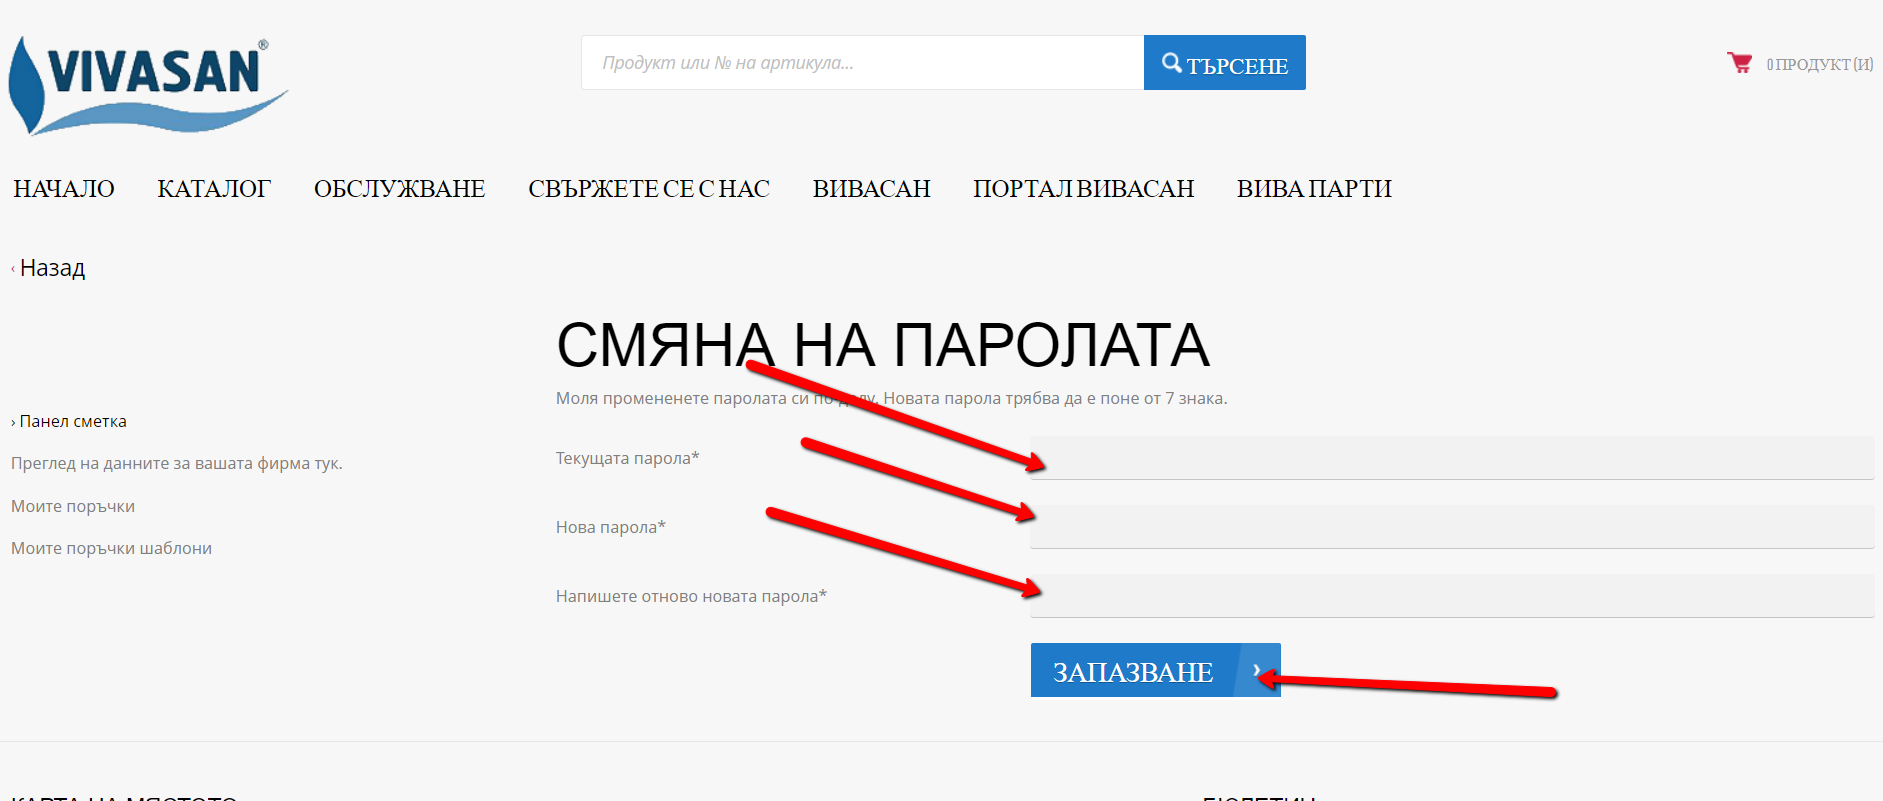Click the shopping cart icon
This screenshot has height=801, width=1883.
(x=1739, y=63)
